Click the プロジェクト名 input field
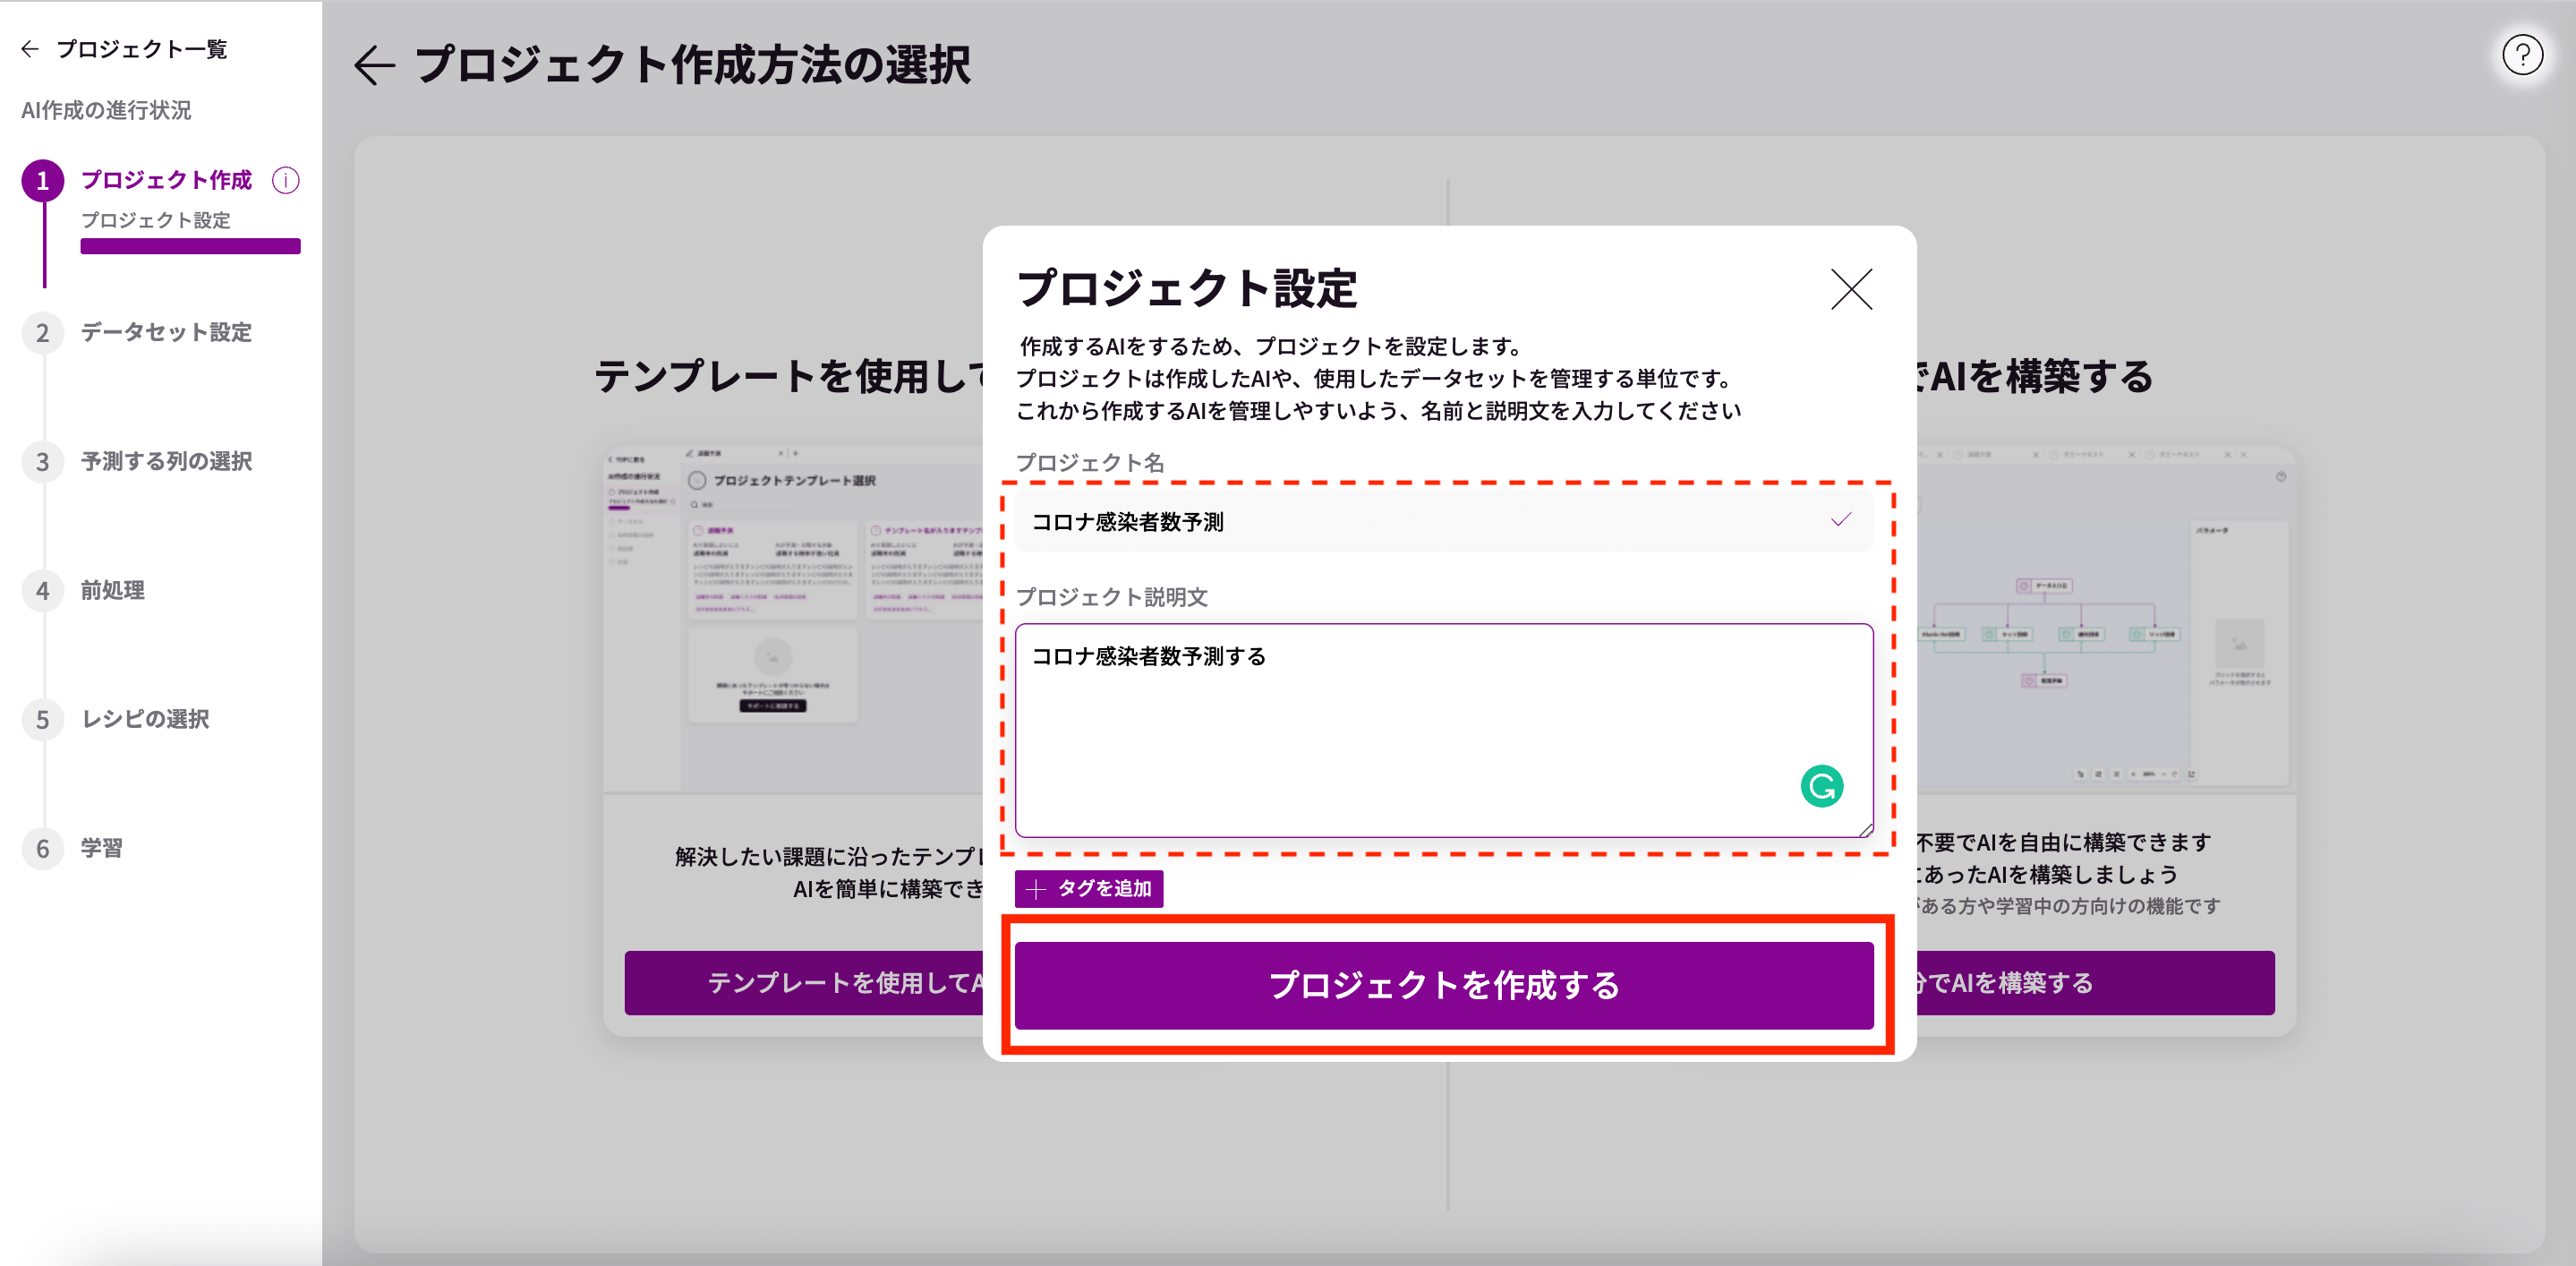The width and height of the screenshot is (2576, 1266). point(1400,522)
